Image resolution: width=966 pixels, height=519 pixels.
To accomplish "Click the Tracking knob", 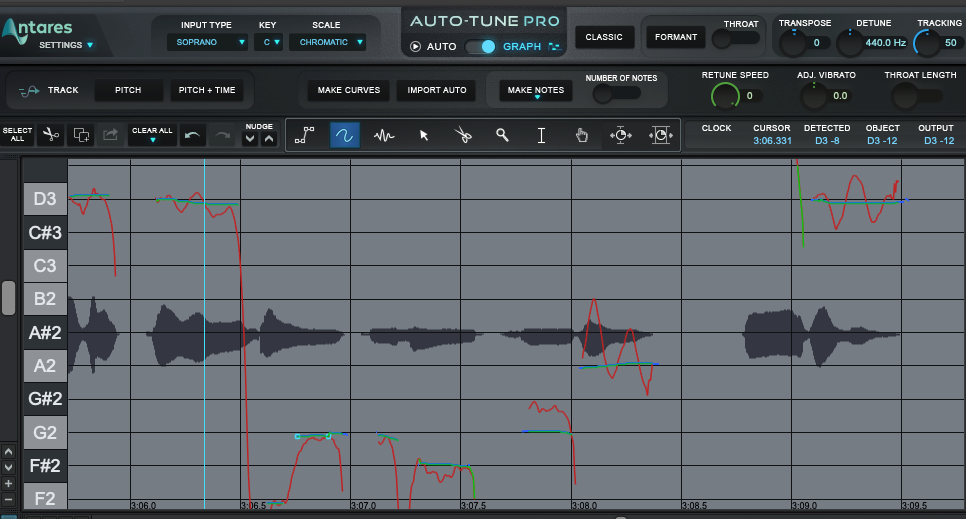I will [x=926, y=43].
